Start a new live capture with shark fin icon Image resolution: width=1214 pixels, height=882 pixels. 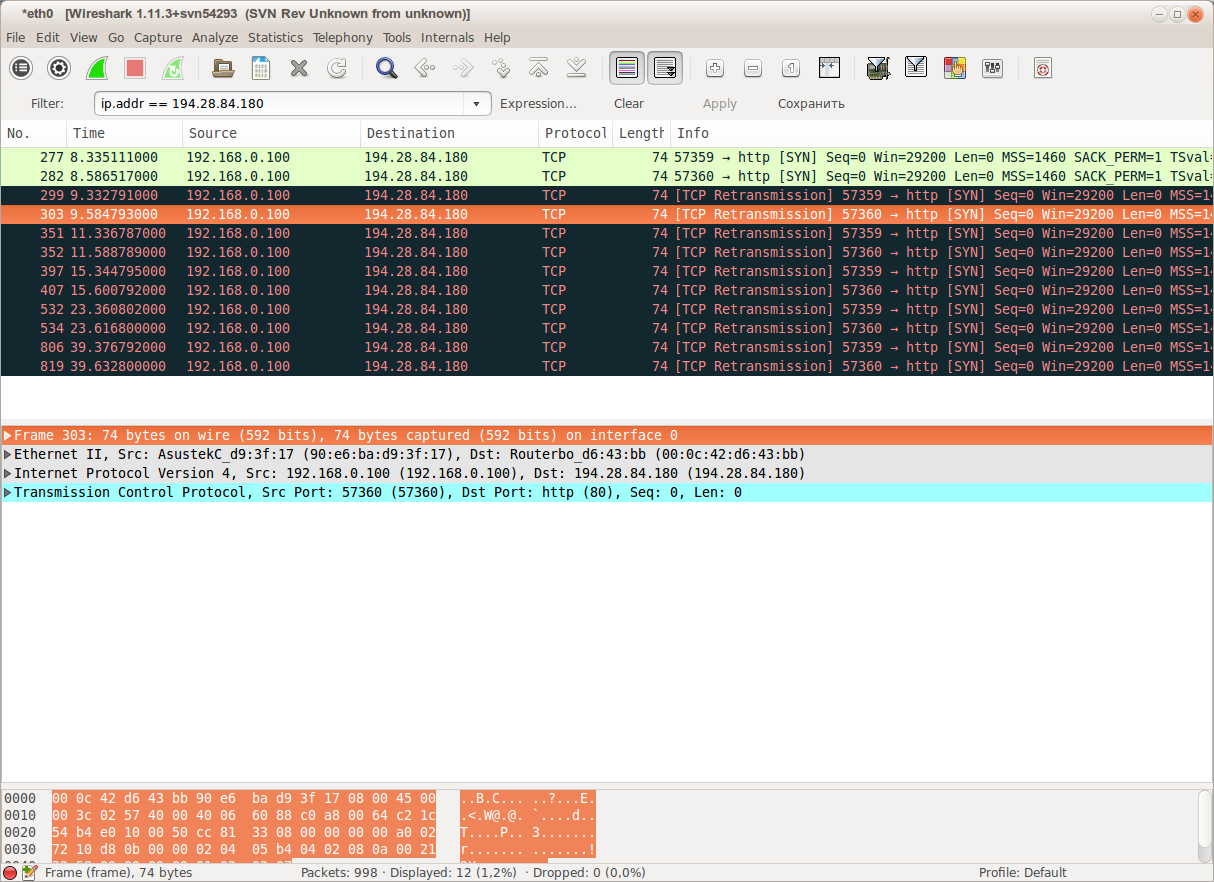coord(97,68)
